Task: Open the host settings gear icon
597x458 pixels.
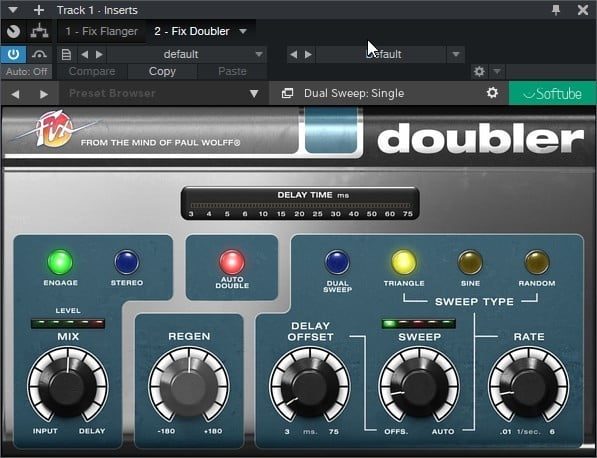Action: [479, 71]
